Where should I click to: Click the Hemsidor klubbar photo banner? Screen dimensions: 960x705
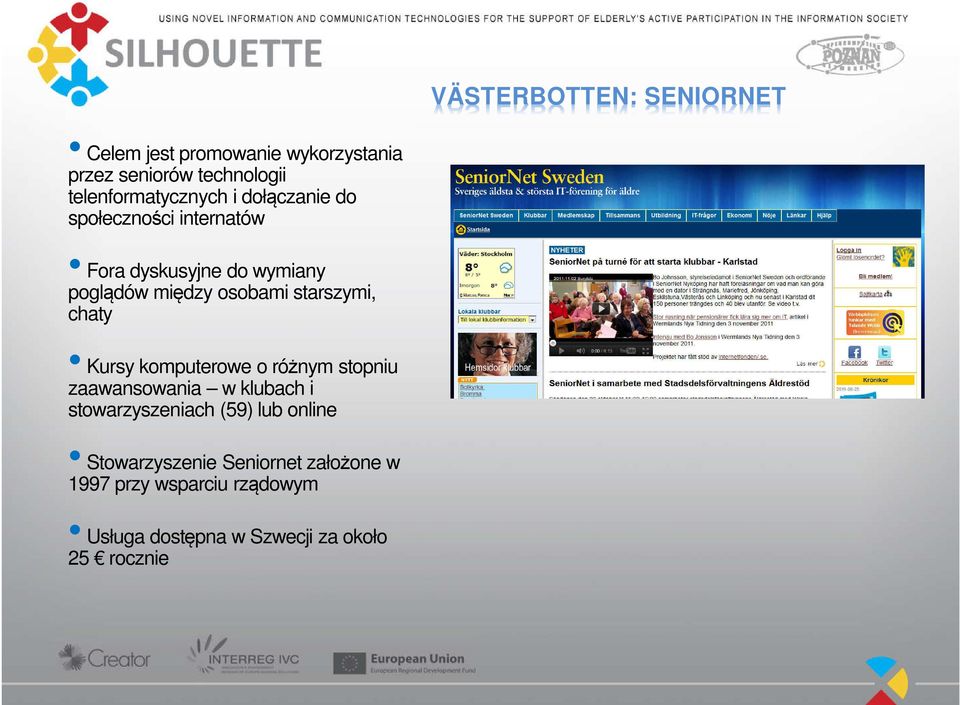click(x=497, y=354)
